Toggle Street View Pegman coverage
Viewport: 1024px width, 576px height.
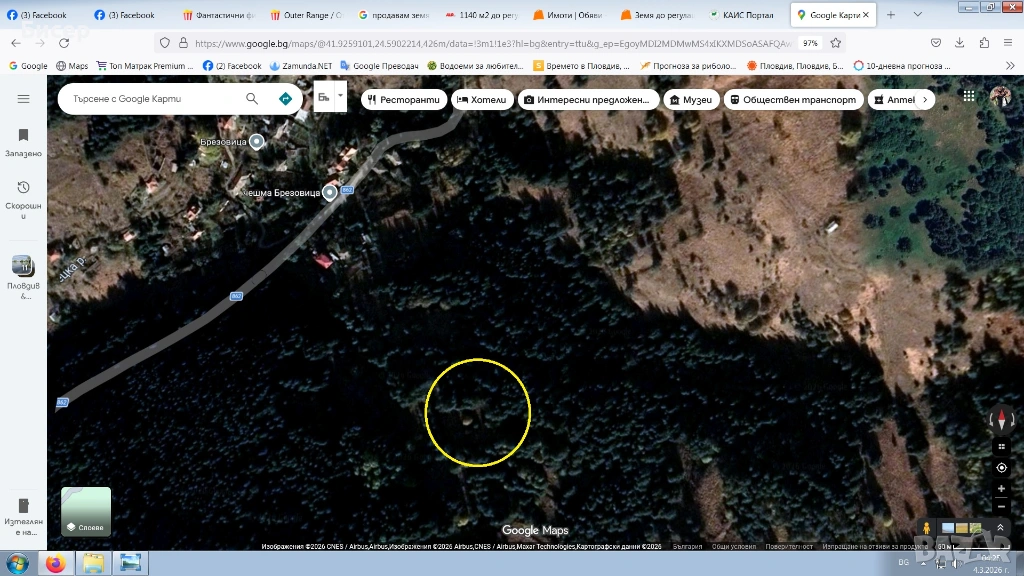pyautogui.click(x=927, y=528)
